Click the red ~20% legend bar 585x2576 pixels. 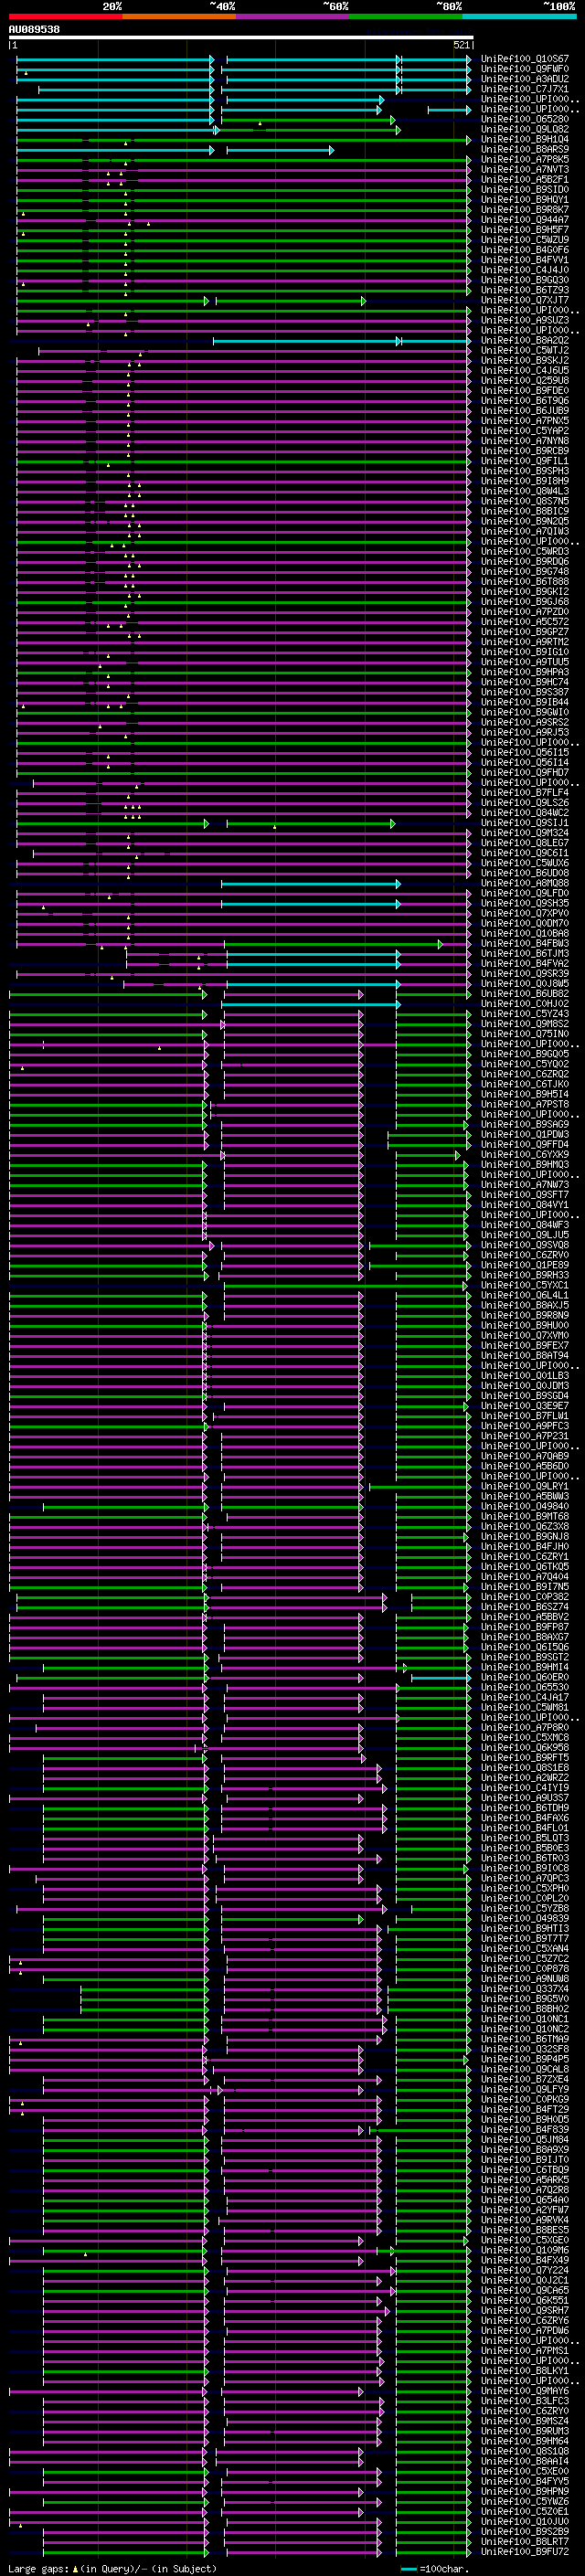click(x=65, y=16)
